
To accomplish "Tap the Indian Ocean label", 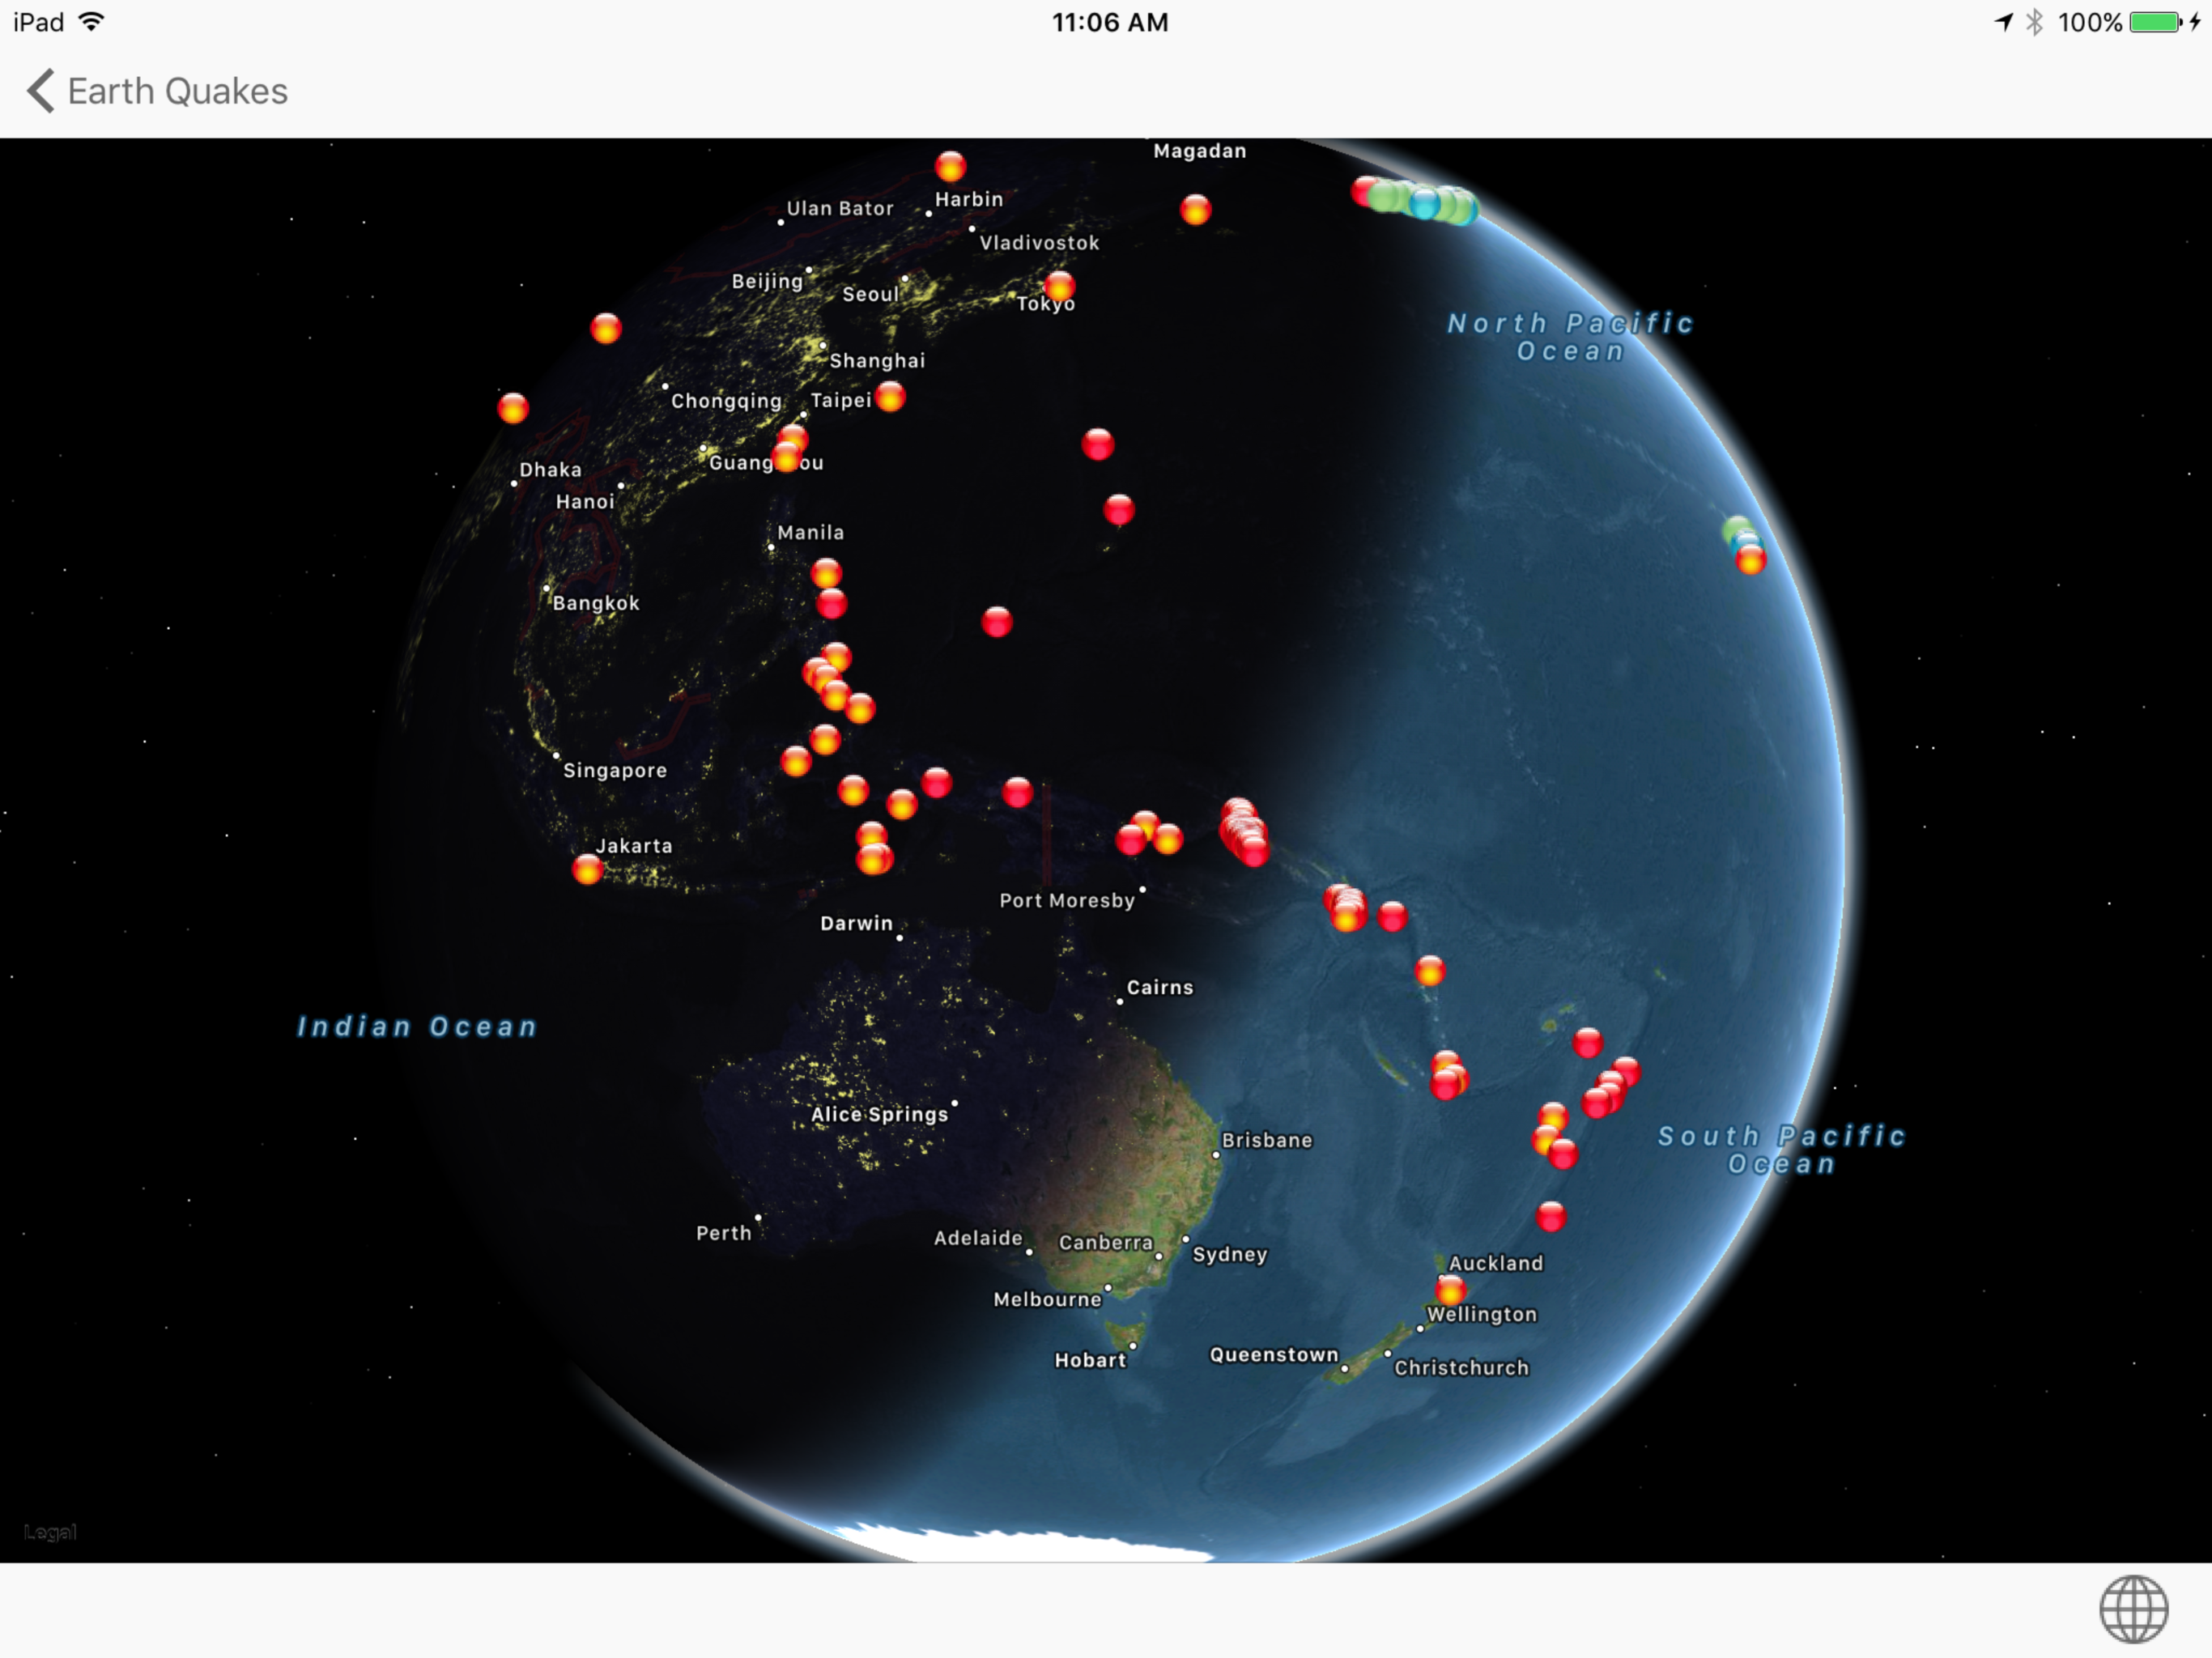I will (417, 1026).
